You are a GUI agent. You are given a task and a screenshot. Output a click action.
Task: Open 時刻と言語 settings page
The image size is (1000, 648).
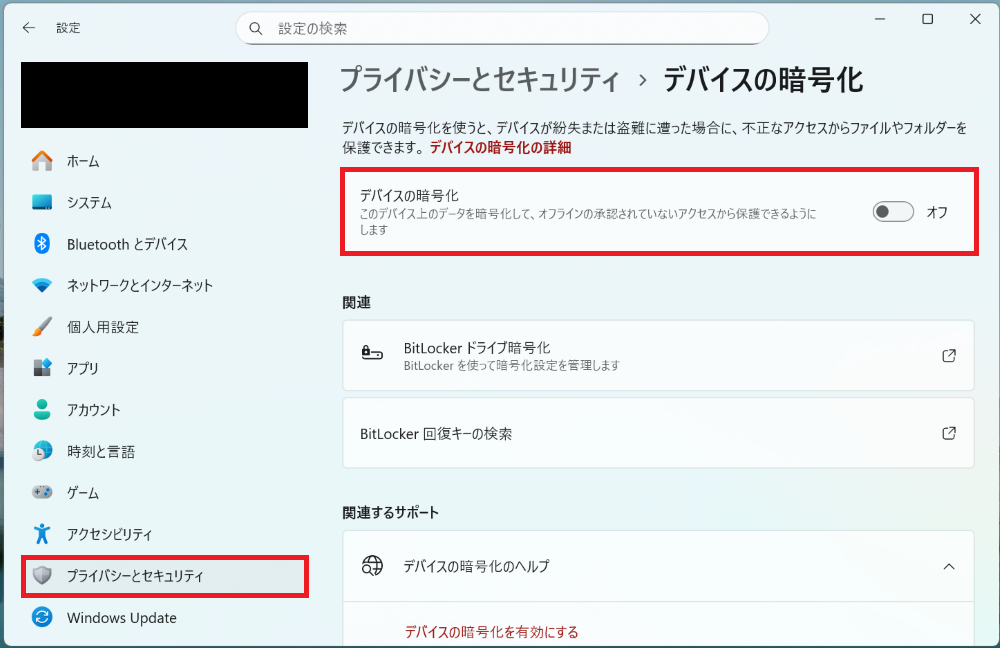(x=100, y=451)
